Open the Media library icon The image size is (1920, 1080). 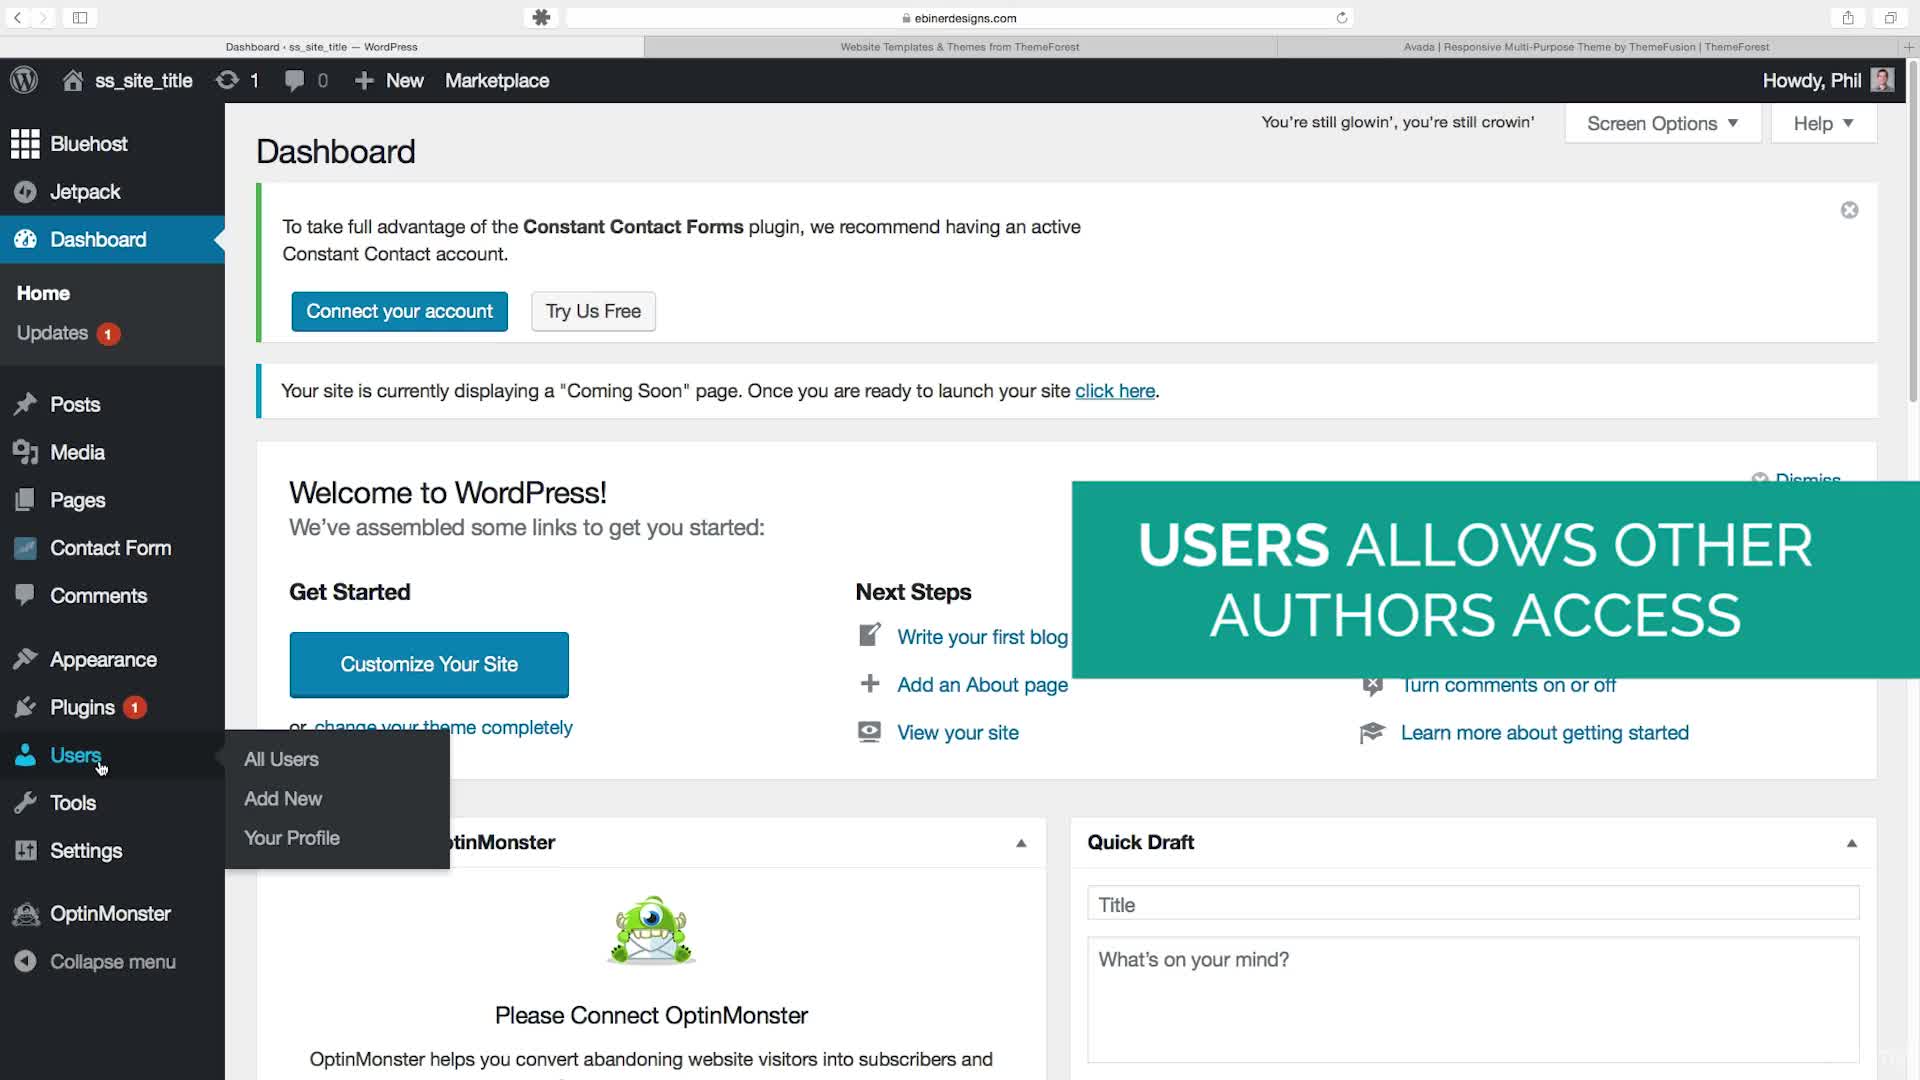[x=25, y=452]
